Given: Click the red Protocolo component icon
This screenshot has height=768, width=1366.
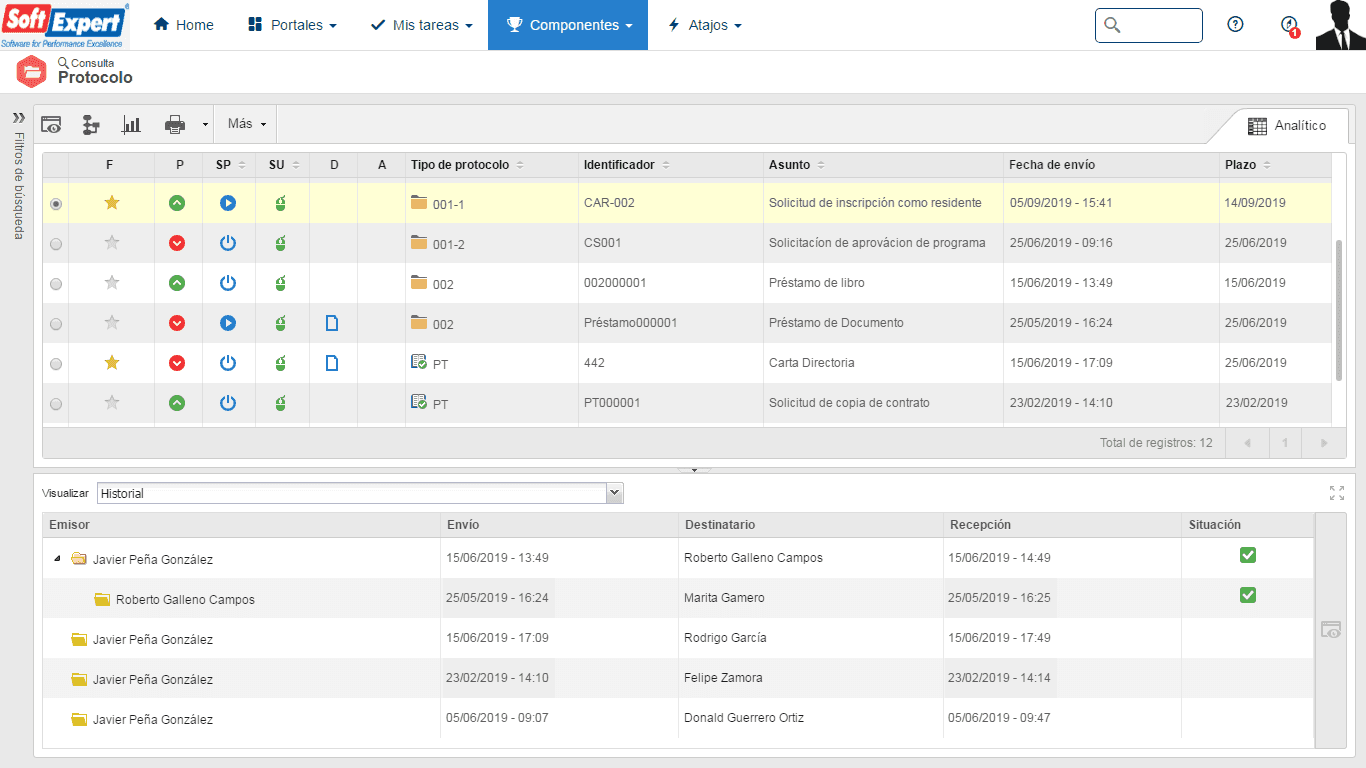Looking at the screenshot, I should point(32,71).
